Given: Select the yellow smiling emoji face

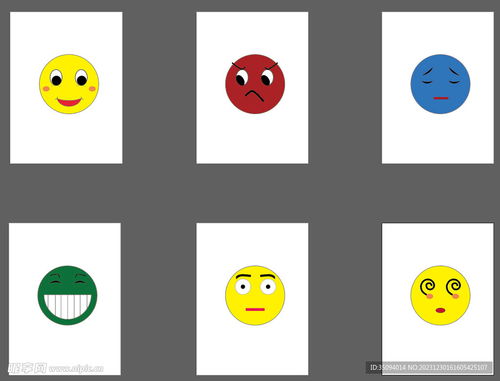Looking at the screenshot, I should coord(69,84).
